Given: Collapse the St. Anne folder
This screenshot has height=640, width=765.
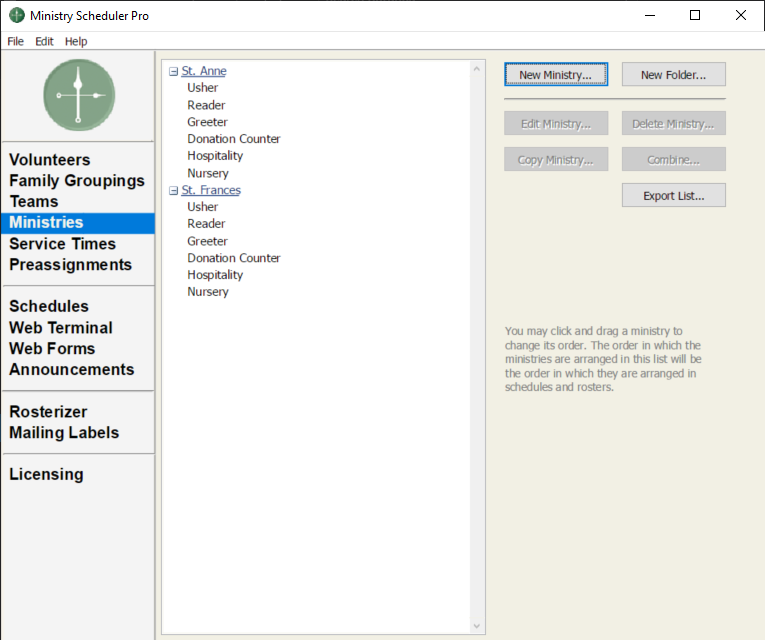Looking at the screenshot, I should point(174,72).
